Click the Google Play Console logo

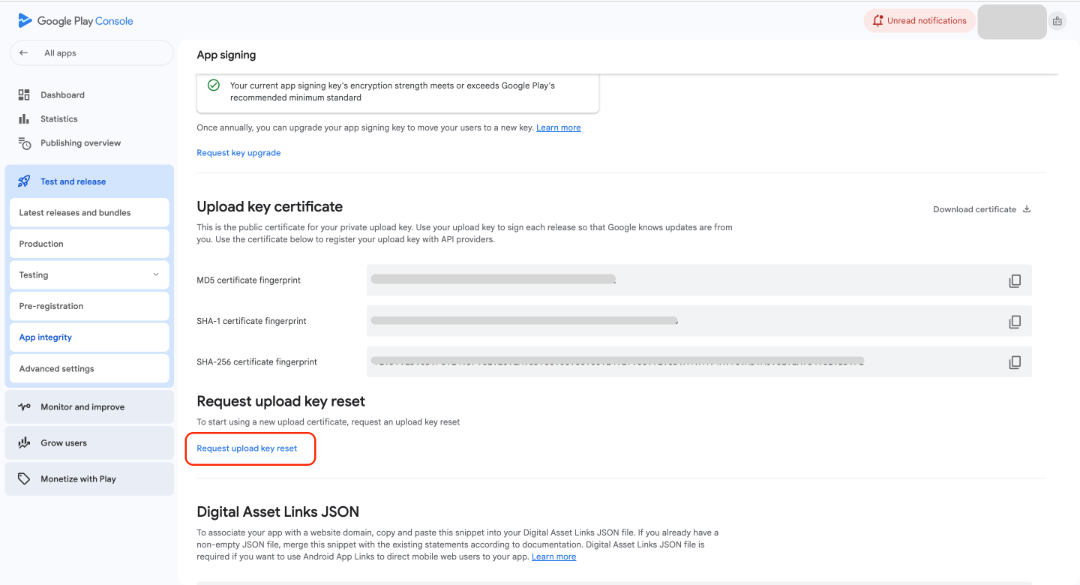pyautogui.click(x=75, y=21)
